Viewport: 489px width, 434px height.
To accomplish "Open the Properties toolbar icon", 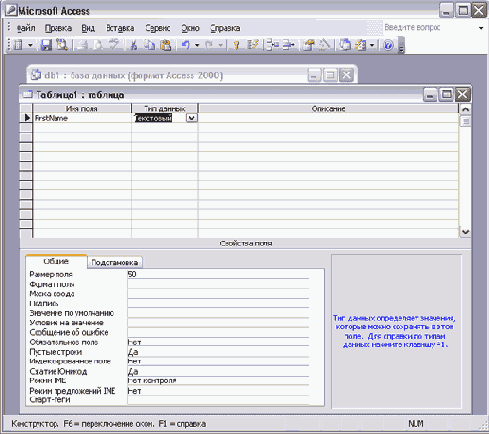I will coord(309,45).
